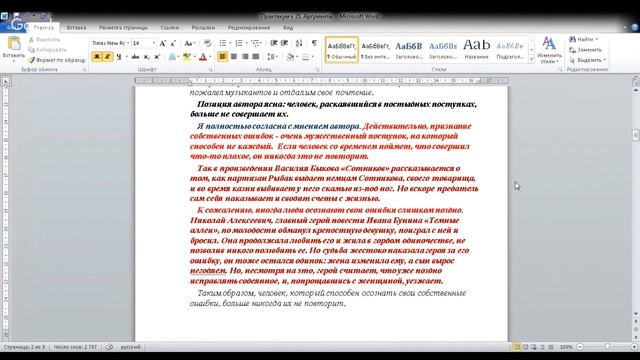640x360 pixels.
Task: Toggle align text left
Action: click(222, 57)
